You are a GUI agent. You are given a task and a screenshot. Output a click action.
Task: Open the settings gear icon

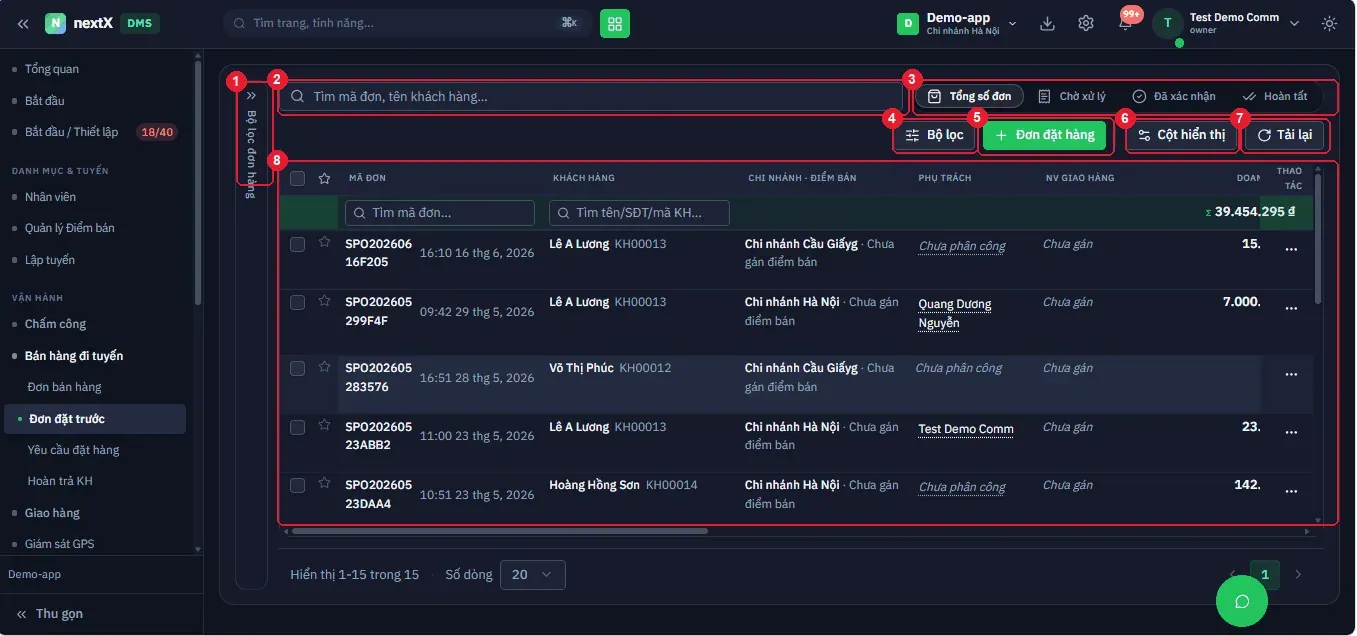[x=1086, y=23]
